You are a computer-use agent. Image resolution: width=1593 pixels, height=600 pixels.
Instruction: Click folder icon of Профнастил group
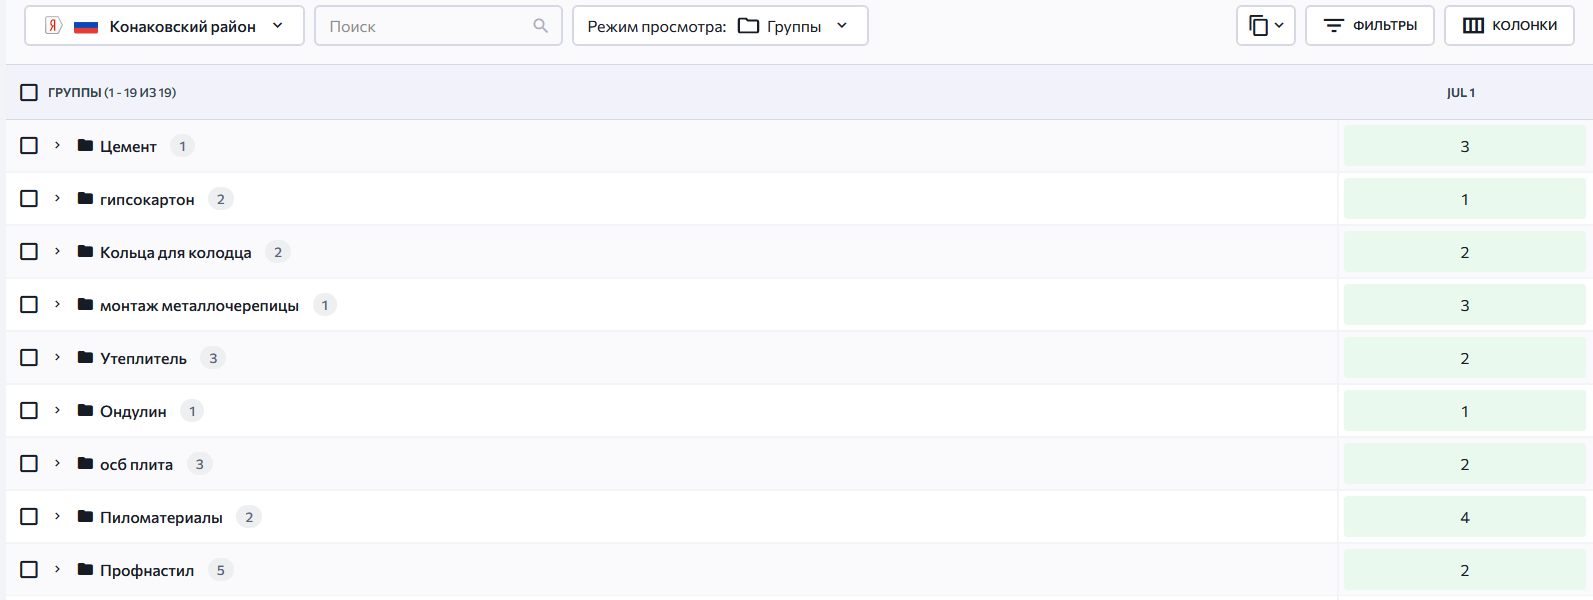[x=85, y=570]
